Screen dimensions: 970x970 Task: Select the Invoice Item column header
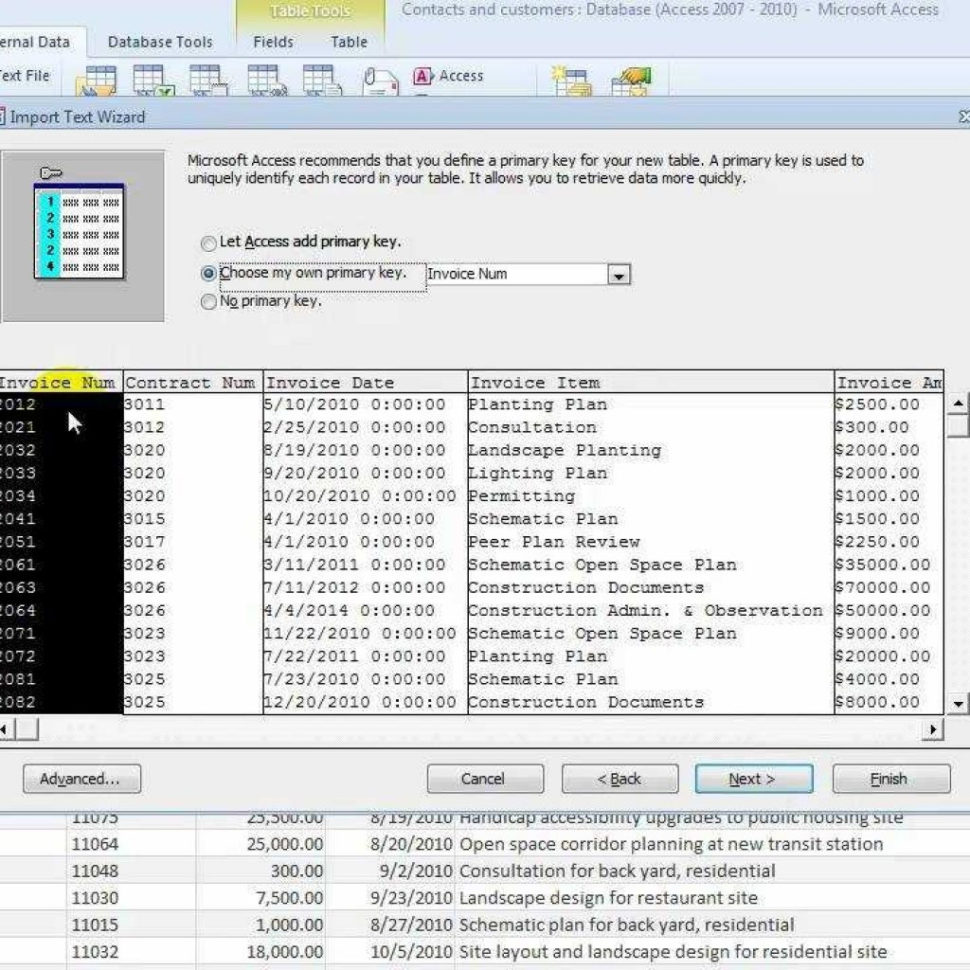point(651,382)
